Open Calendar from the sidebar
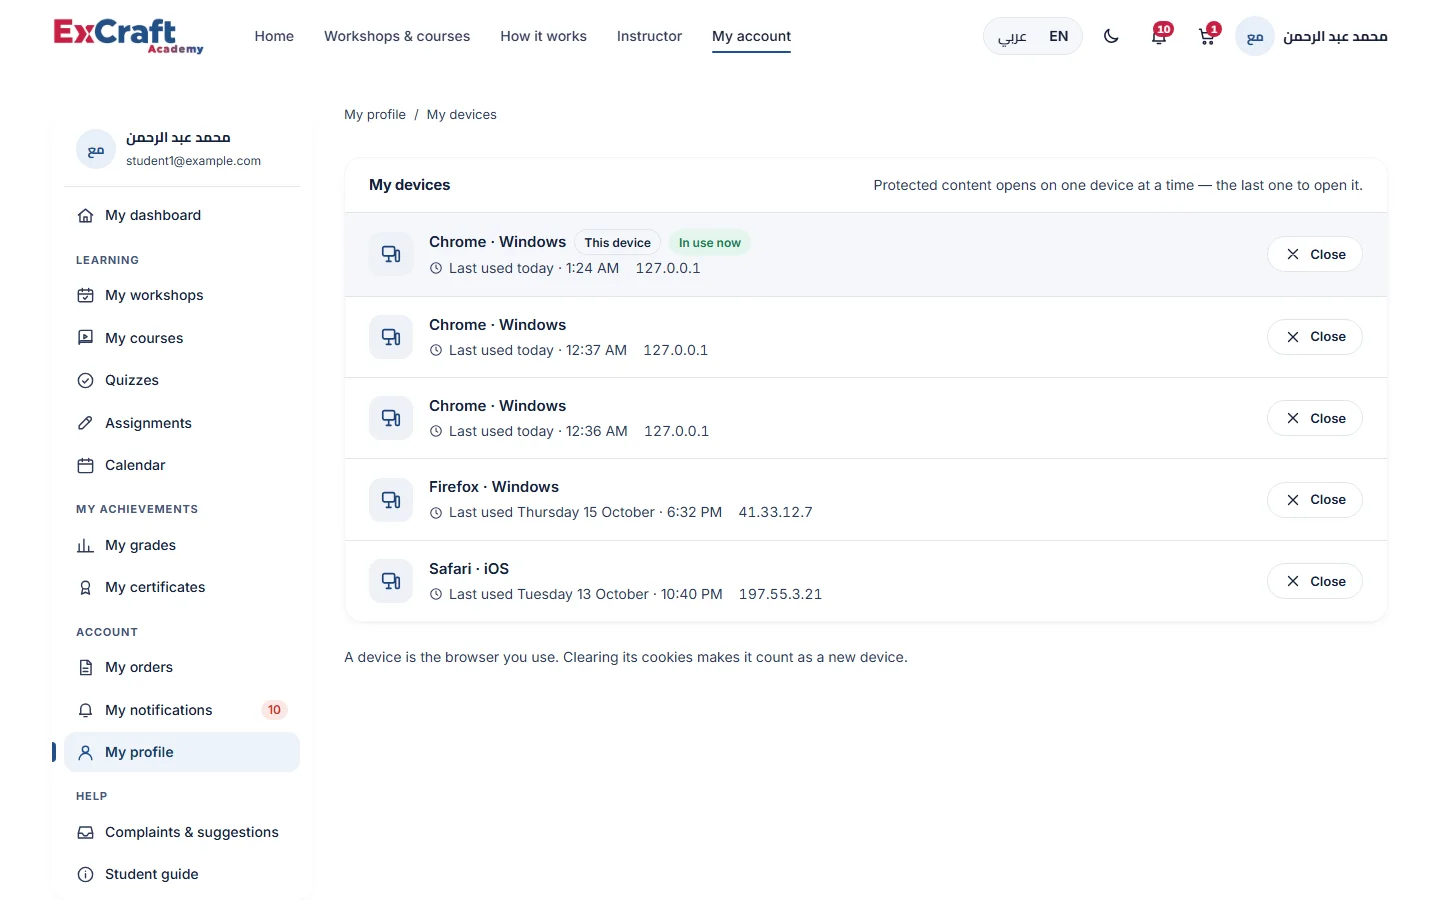 [182, 465]
